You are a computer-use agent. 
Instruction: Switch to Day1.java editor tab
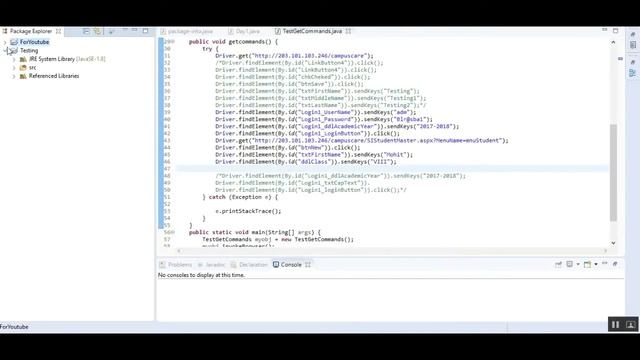[x=244, y=31]
